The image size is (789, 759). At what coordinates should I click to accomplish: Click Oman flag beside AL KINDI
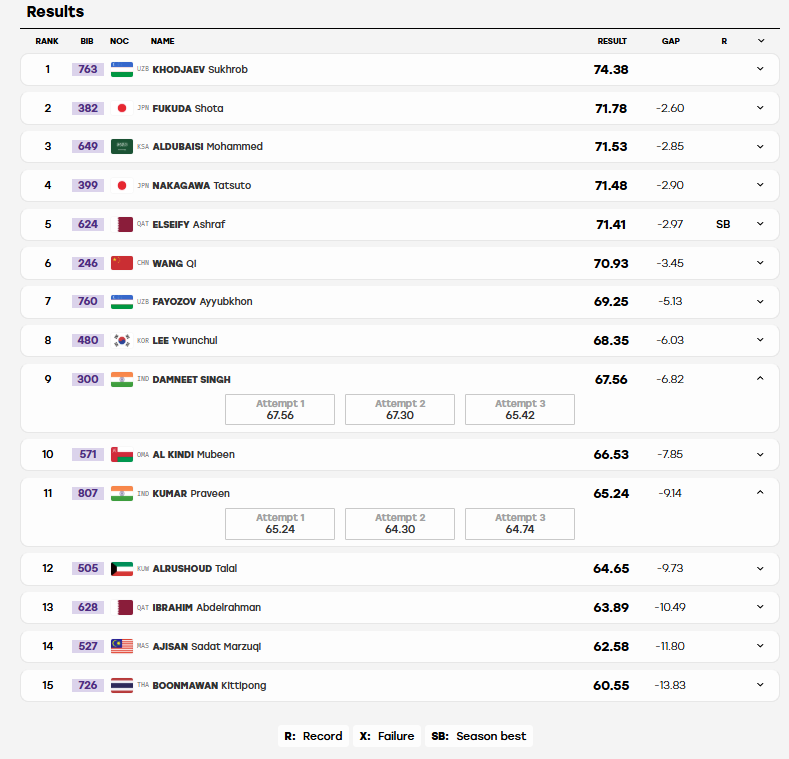pos(122,454)
